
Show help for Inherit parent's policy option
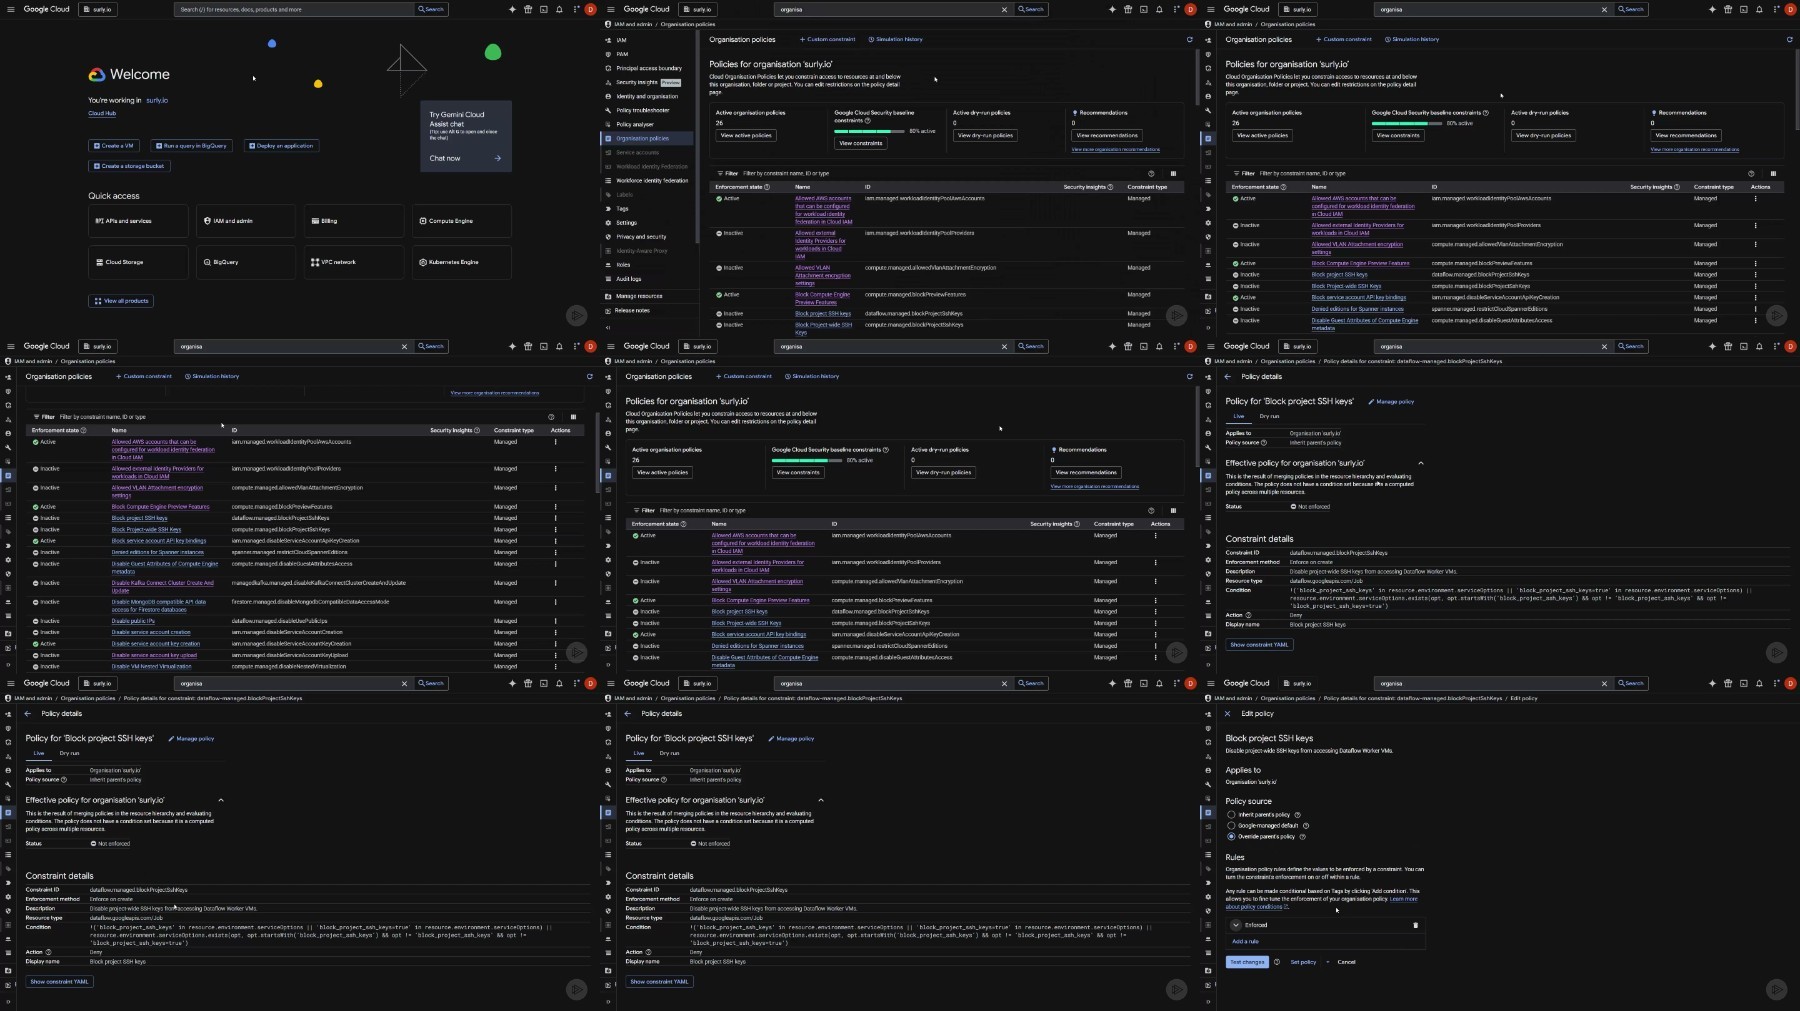pyautogui.click(x=1298, y=815)
